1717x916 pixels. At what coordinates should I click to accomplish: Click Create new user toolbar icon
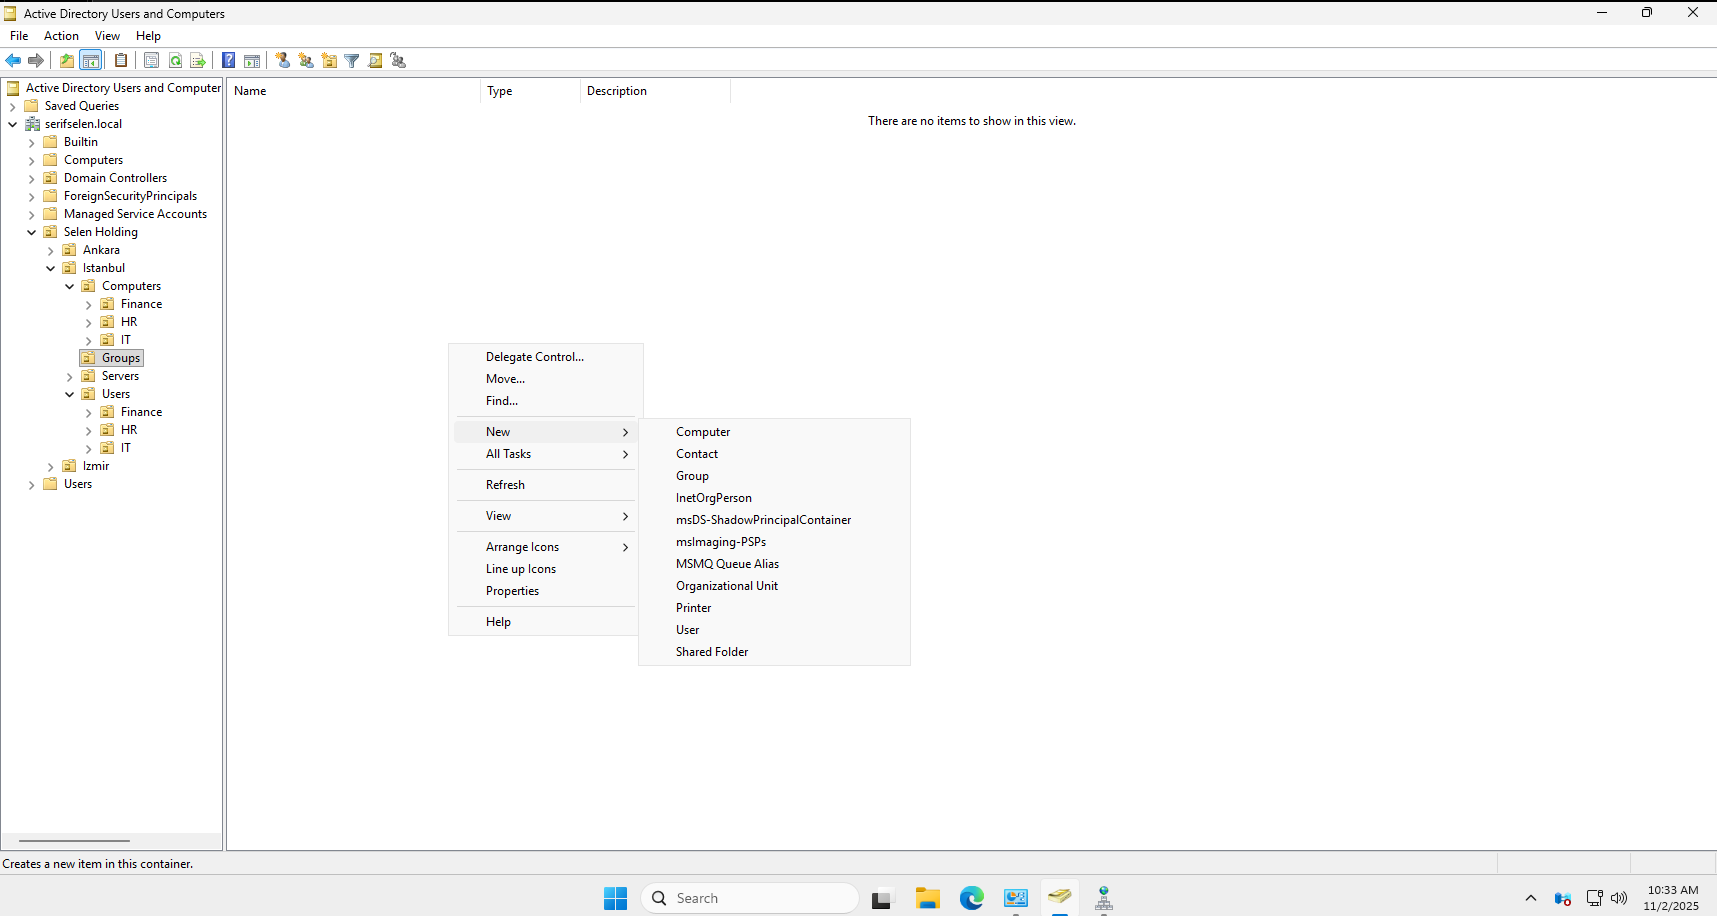click(x=283, y=61)
